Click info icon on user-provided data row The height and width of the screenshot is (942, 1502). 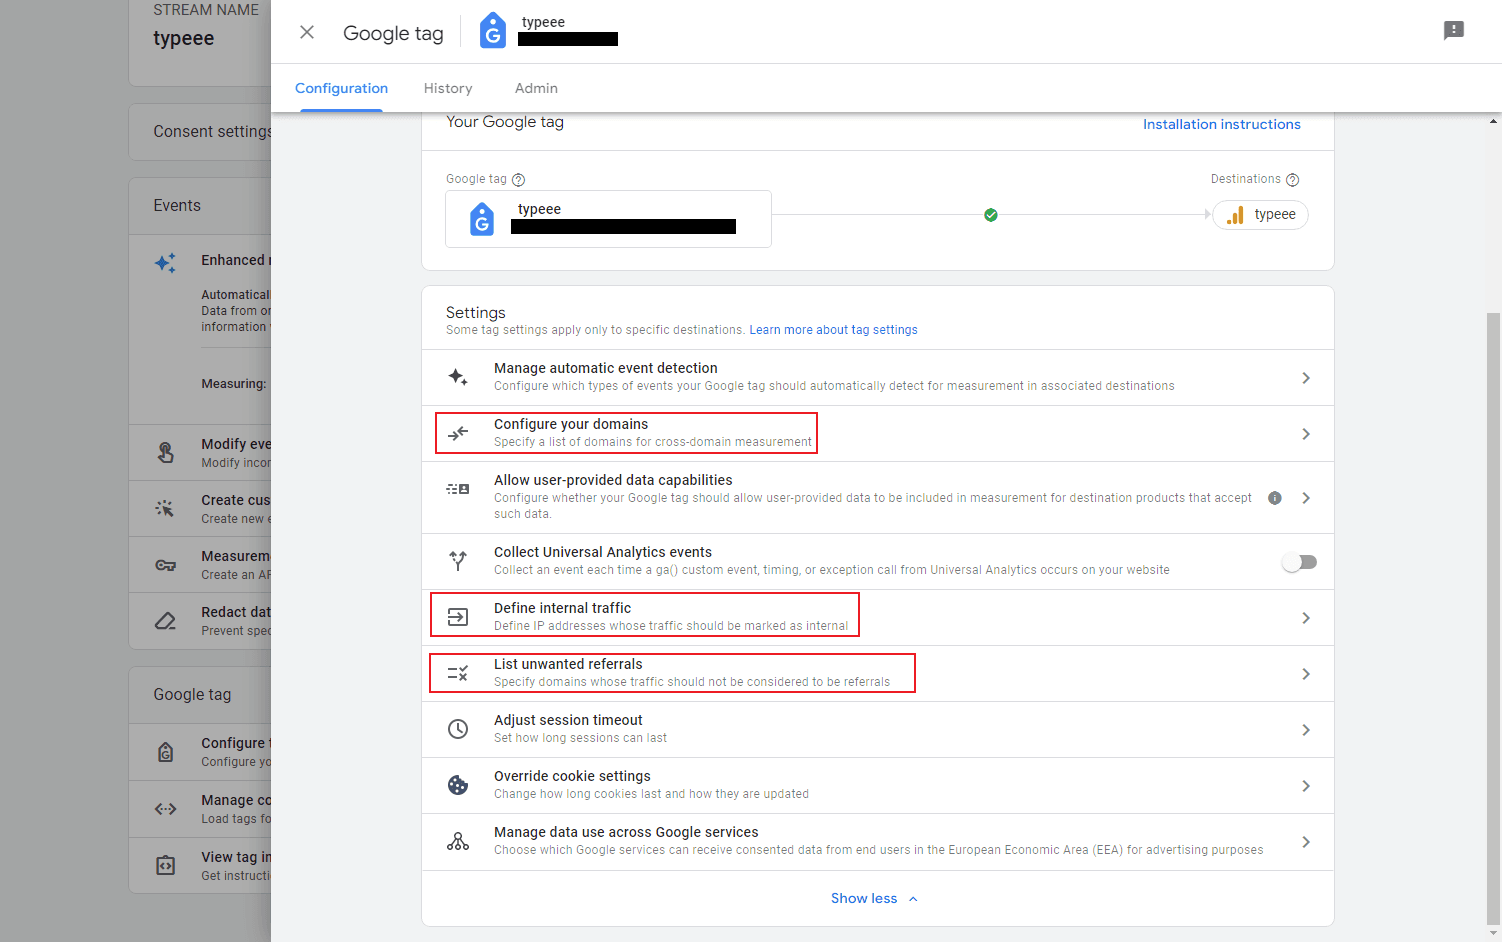point(1275,498)
